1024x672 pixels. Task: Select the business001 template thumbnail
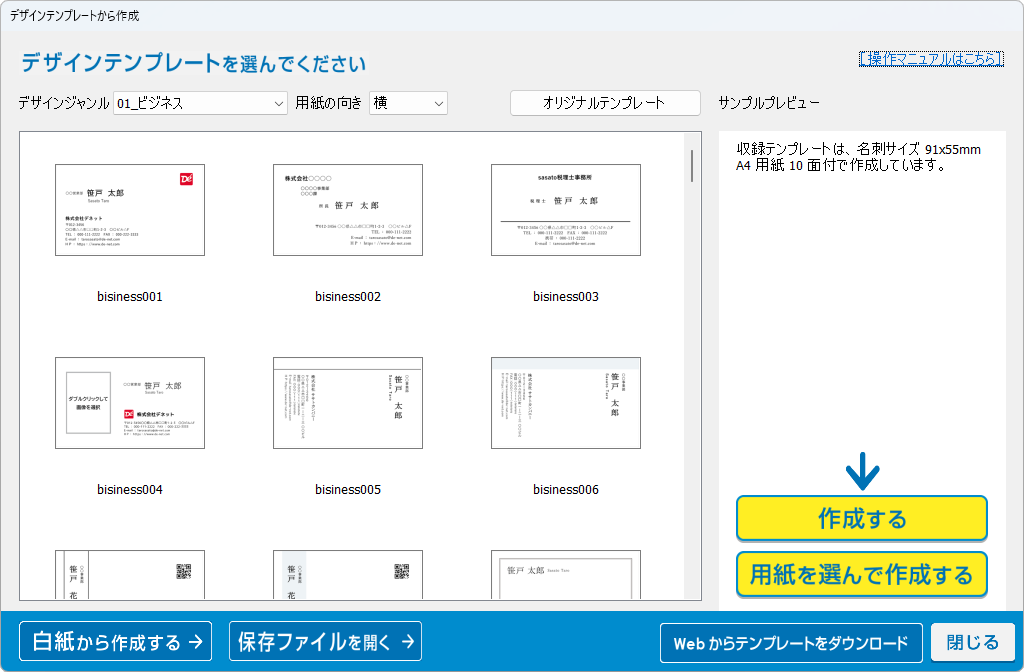pos(130,210)
